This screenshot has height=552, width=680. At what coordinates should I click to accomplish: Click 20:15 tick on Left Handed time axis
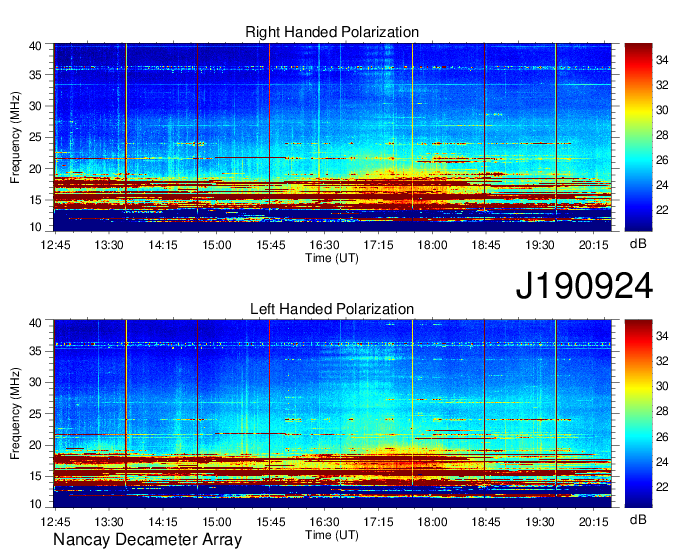coord(594,522)
